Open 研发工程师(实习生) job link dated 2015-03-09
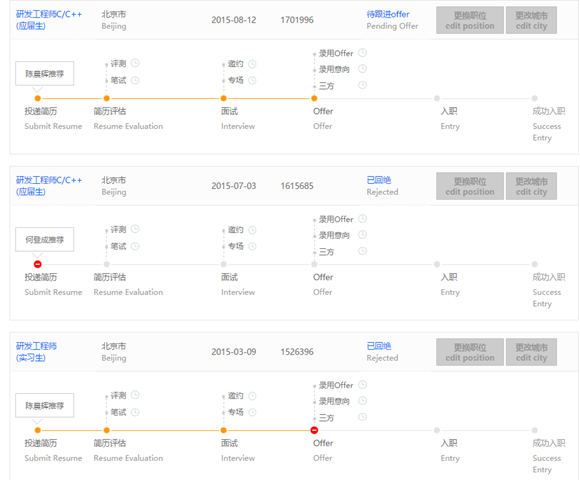The image size is (580, 480). [36, 352]
